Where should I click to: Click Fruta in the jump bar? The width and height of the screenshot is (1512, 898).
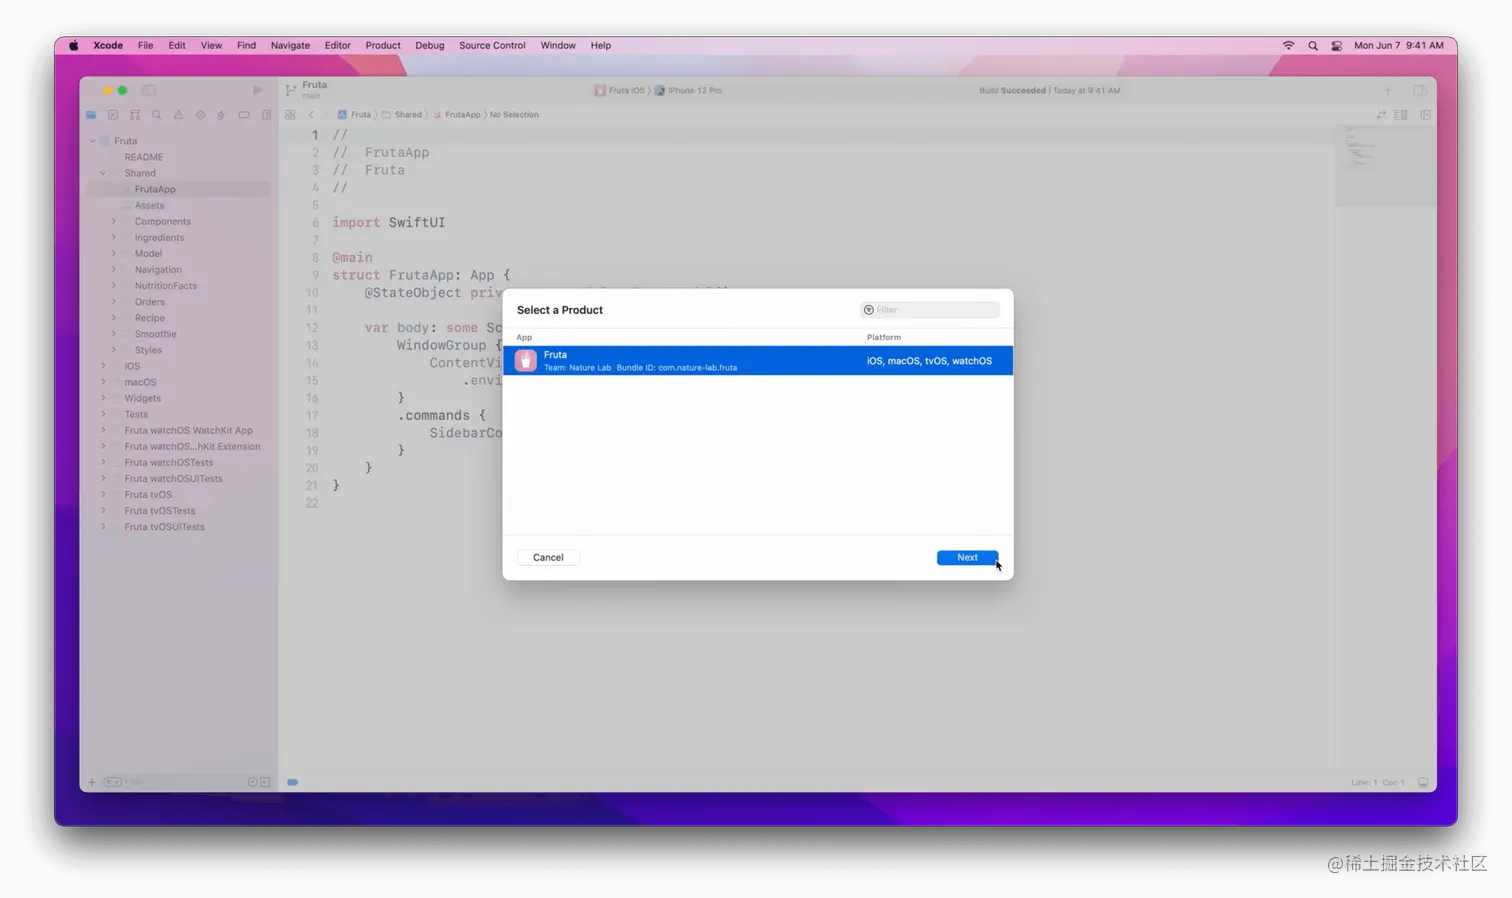tap(354, 115)
